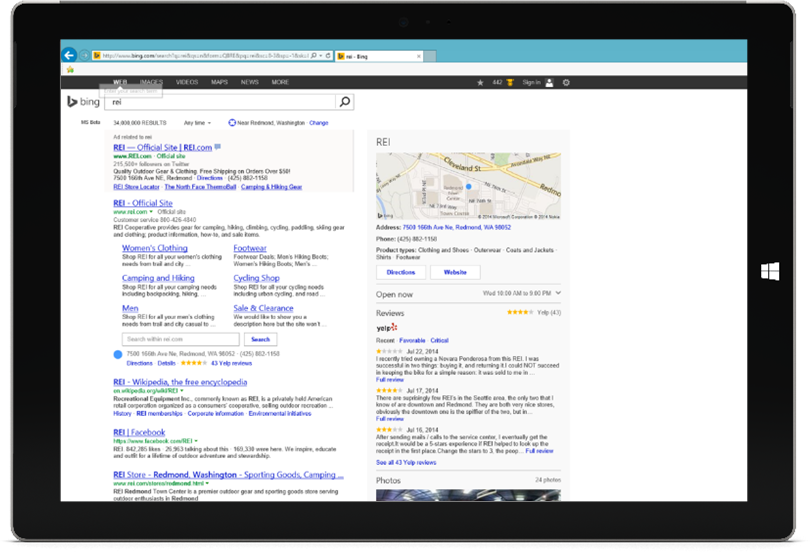Viewport: 810px width, 553px height.
Task: Open Bing settings gear icon
Action: 566,82
